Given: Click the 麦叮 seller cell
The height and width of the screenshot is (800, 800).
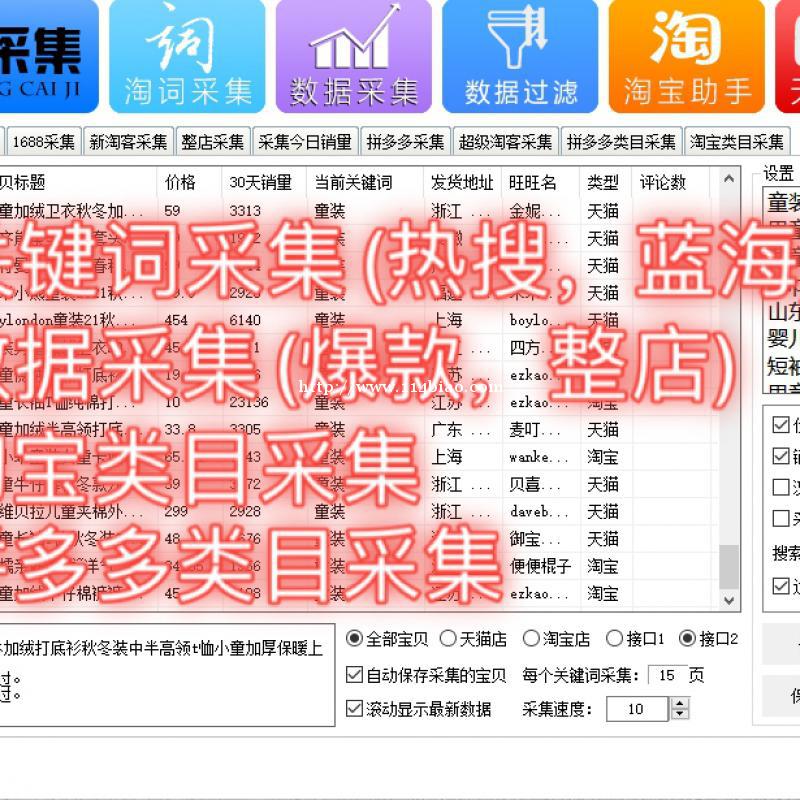Looking at the screenshot, I should [x=540, y=430].
